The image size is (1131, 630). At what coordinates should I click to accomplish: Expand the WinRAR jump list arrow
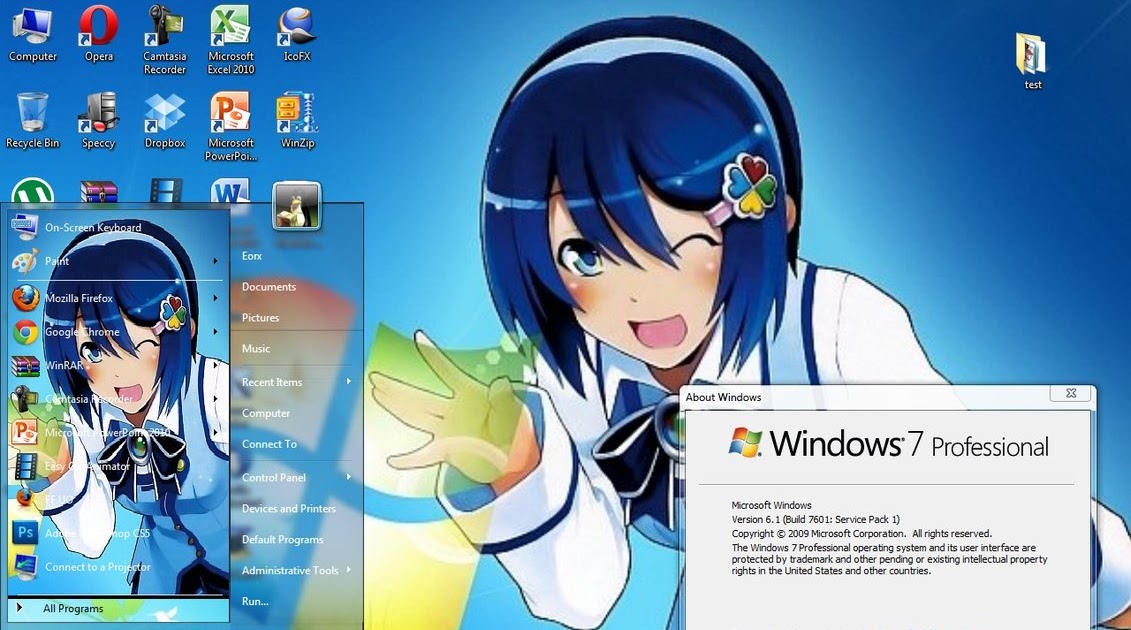click(x=216, y=365)
